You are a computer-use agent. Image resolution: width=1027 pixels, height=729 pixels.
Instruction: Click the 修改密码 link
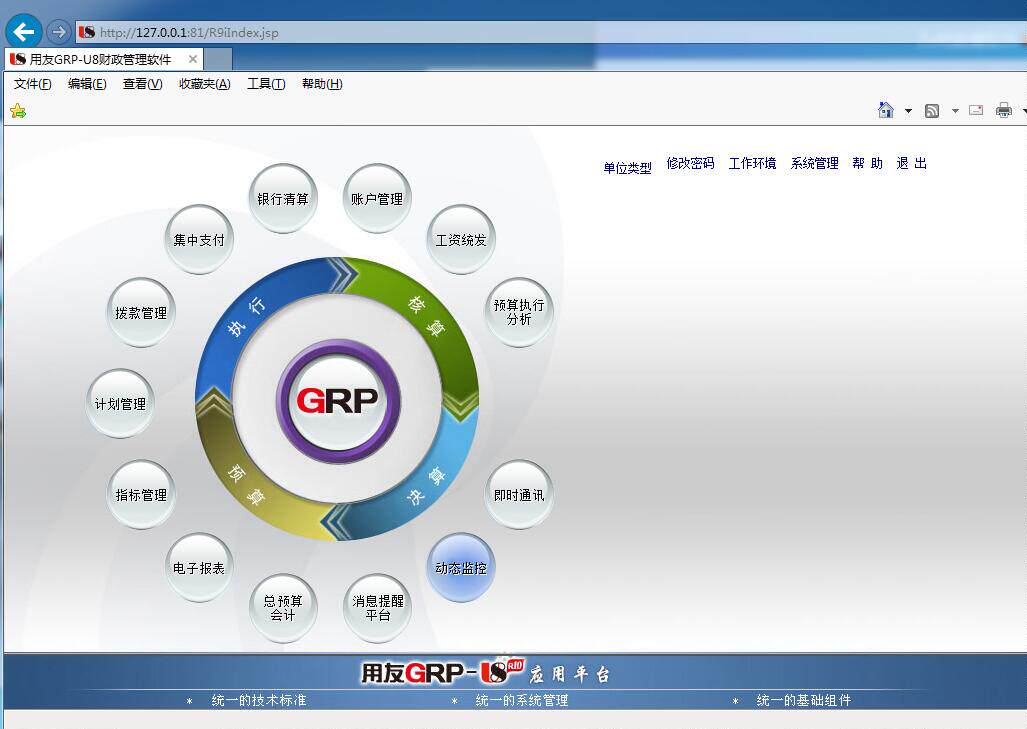[690, 163]
